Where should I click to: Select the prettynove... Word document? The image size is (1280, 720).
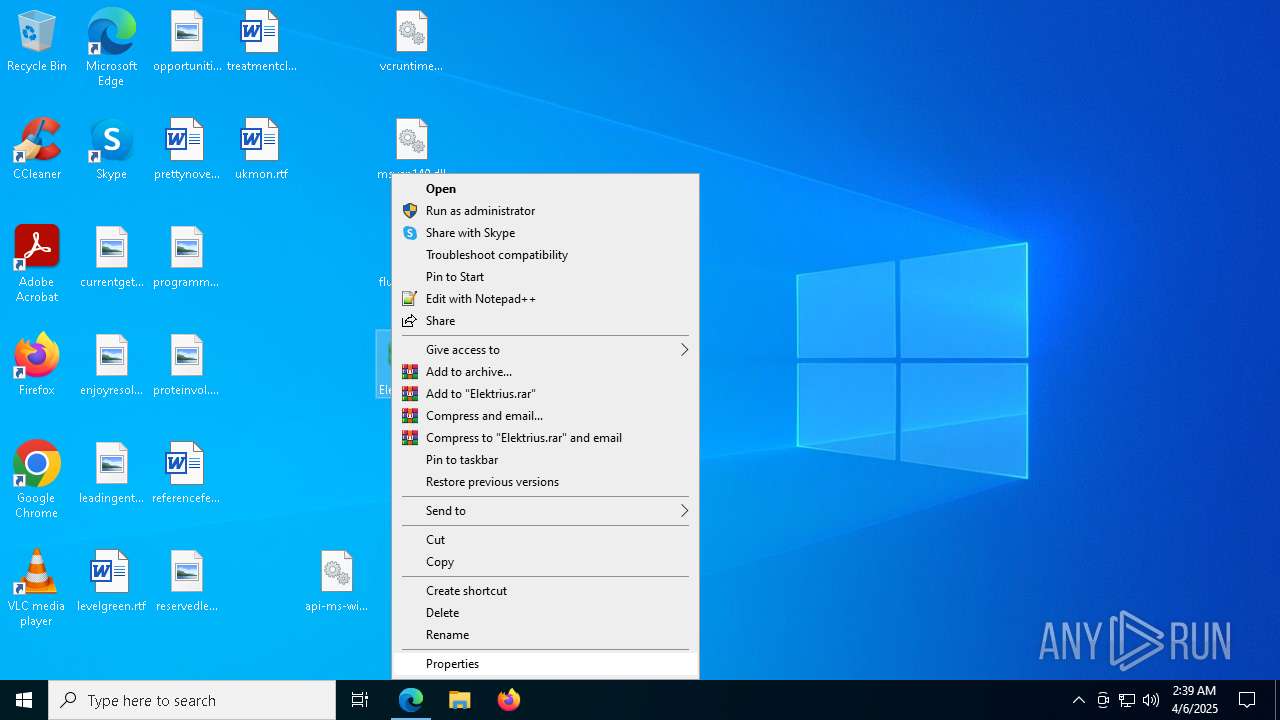point(187,150)
